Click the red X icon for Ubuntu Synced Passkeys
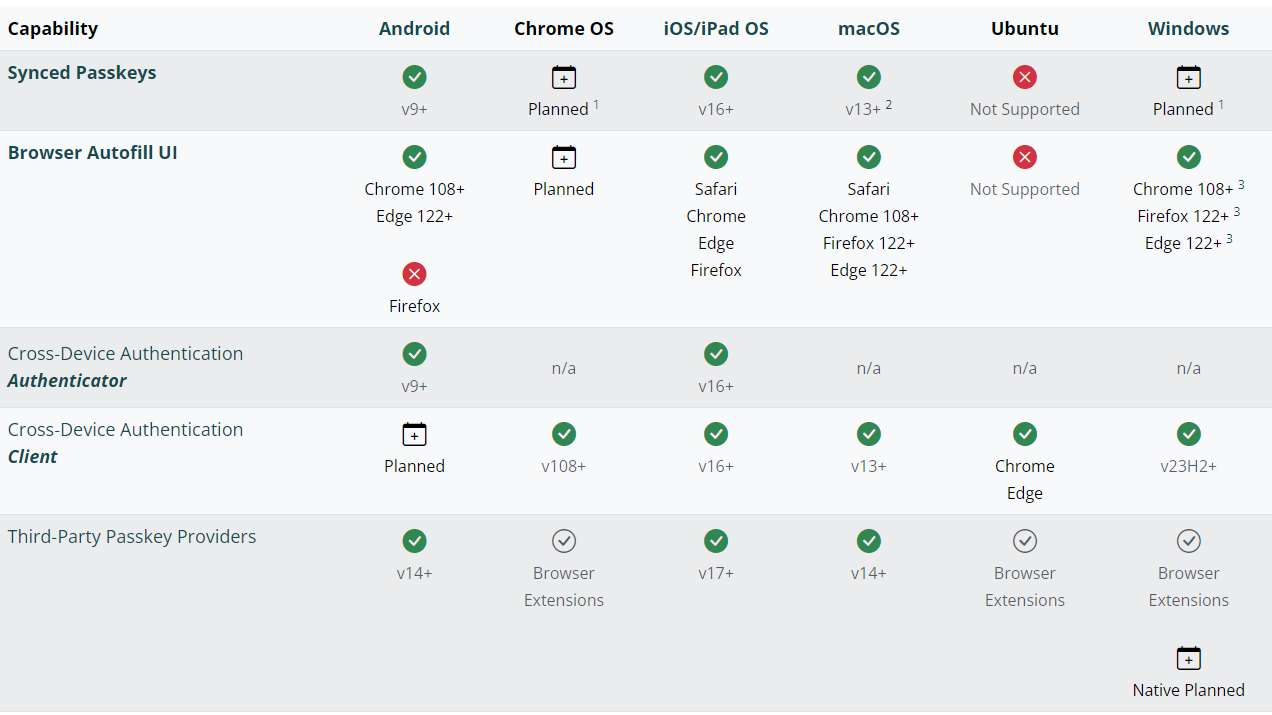 click(1024, 77)
